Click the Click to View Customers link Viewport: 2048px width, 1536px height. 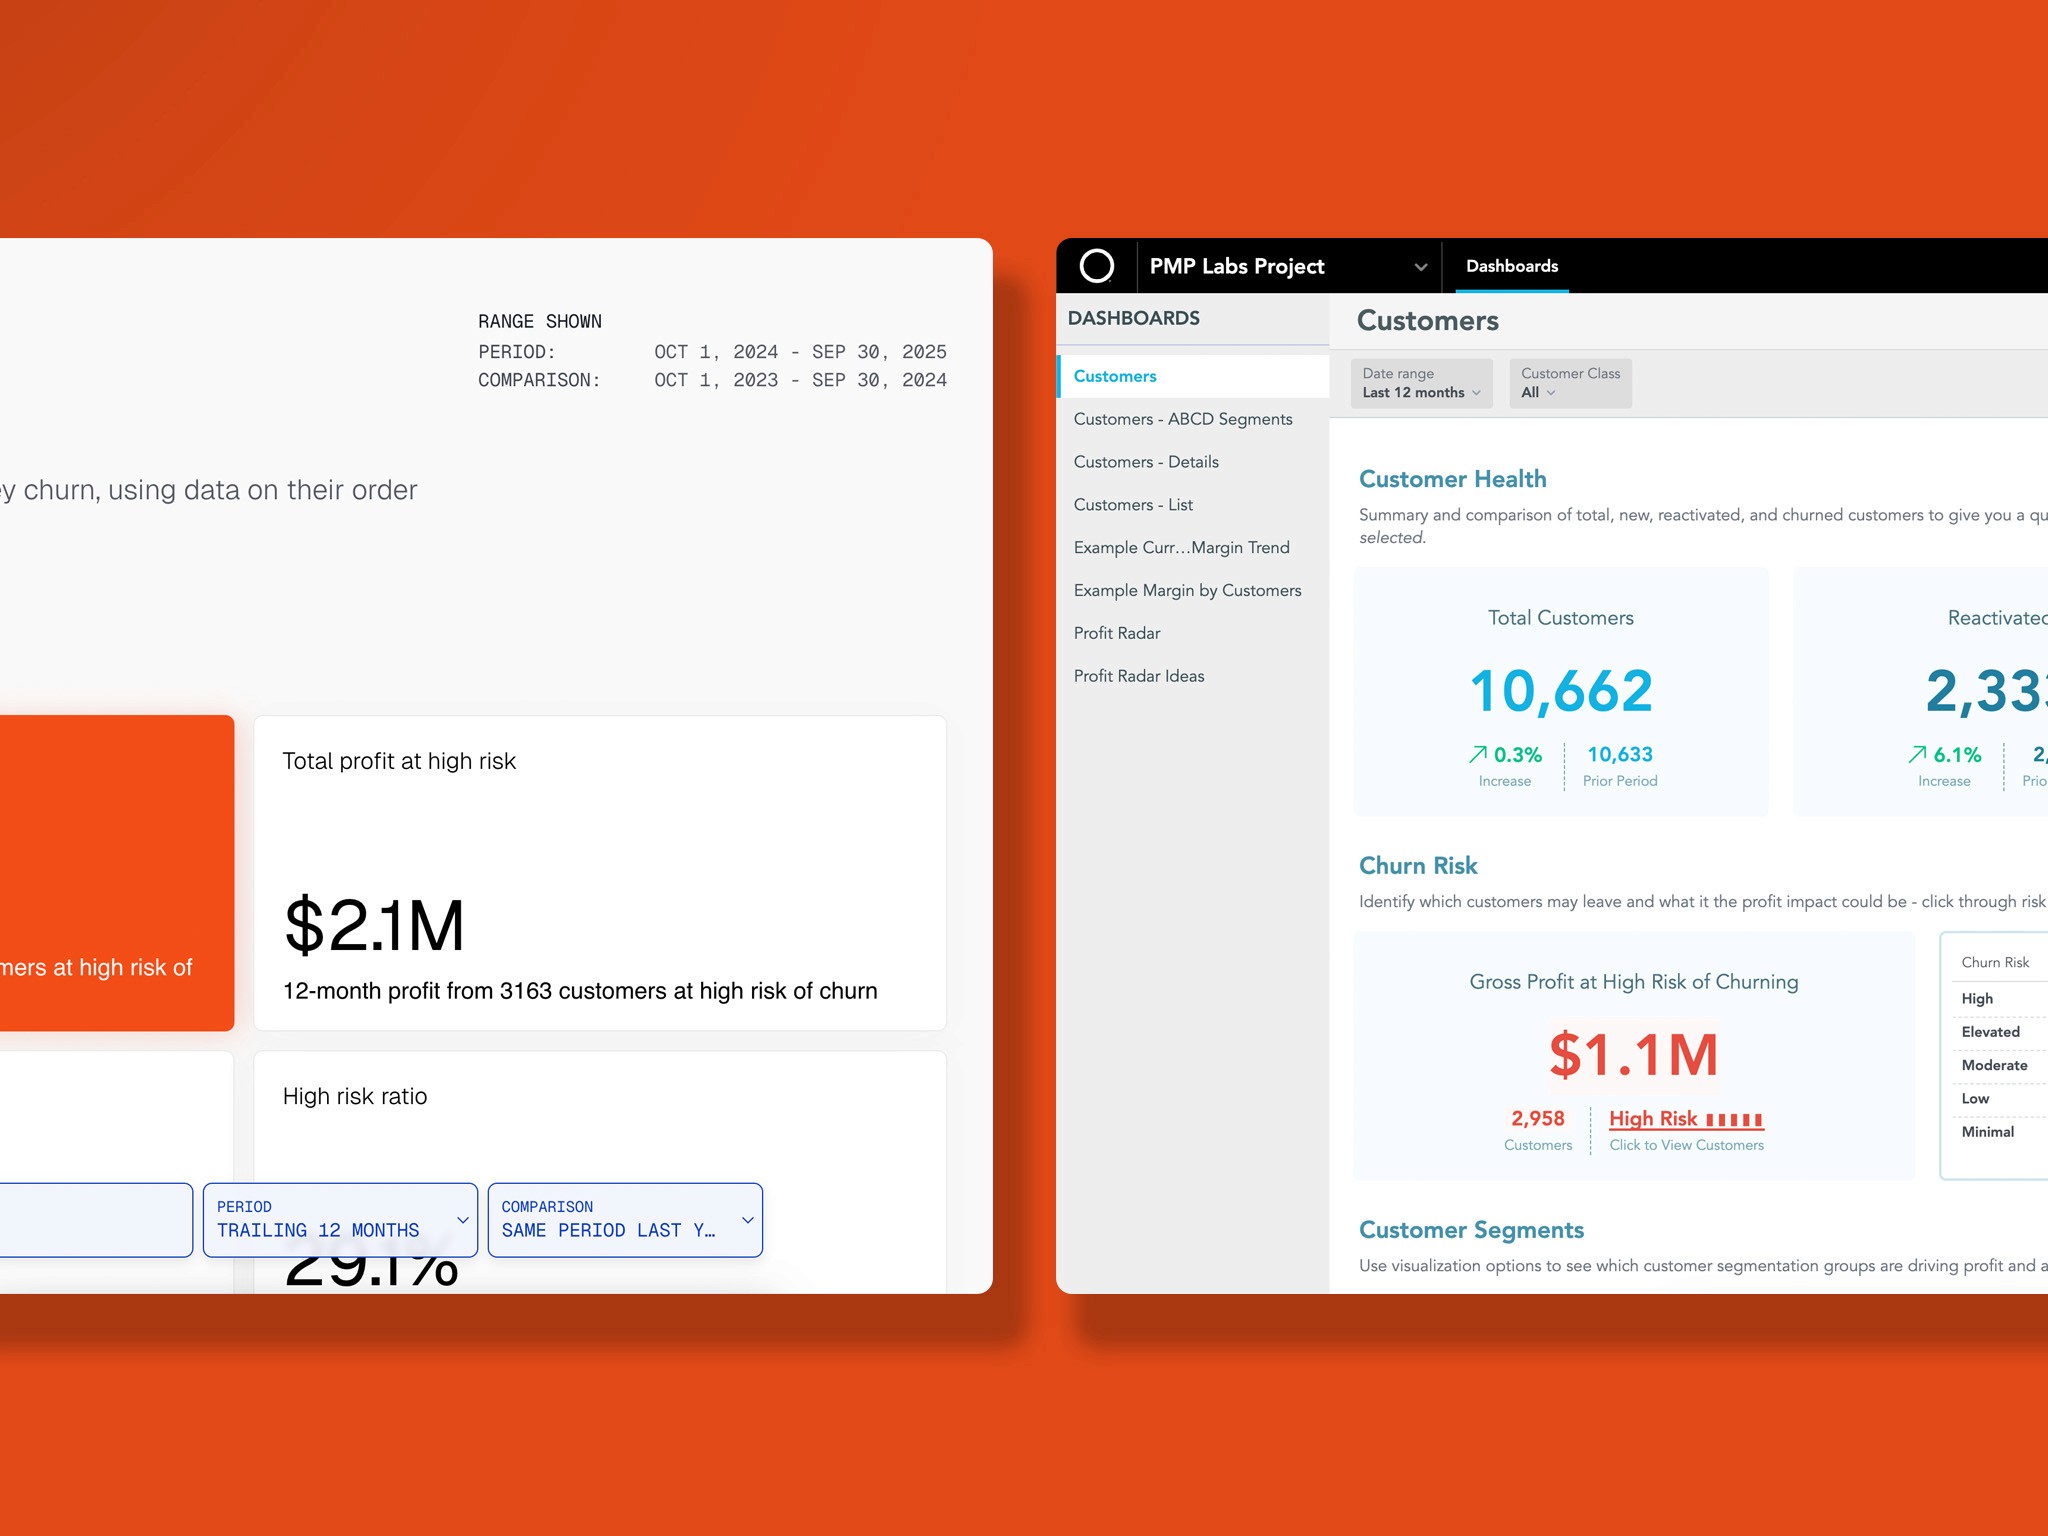pos(1685,1146)
